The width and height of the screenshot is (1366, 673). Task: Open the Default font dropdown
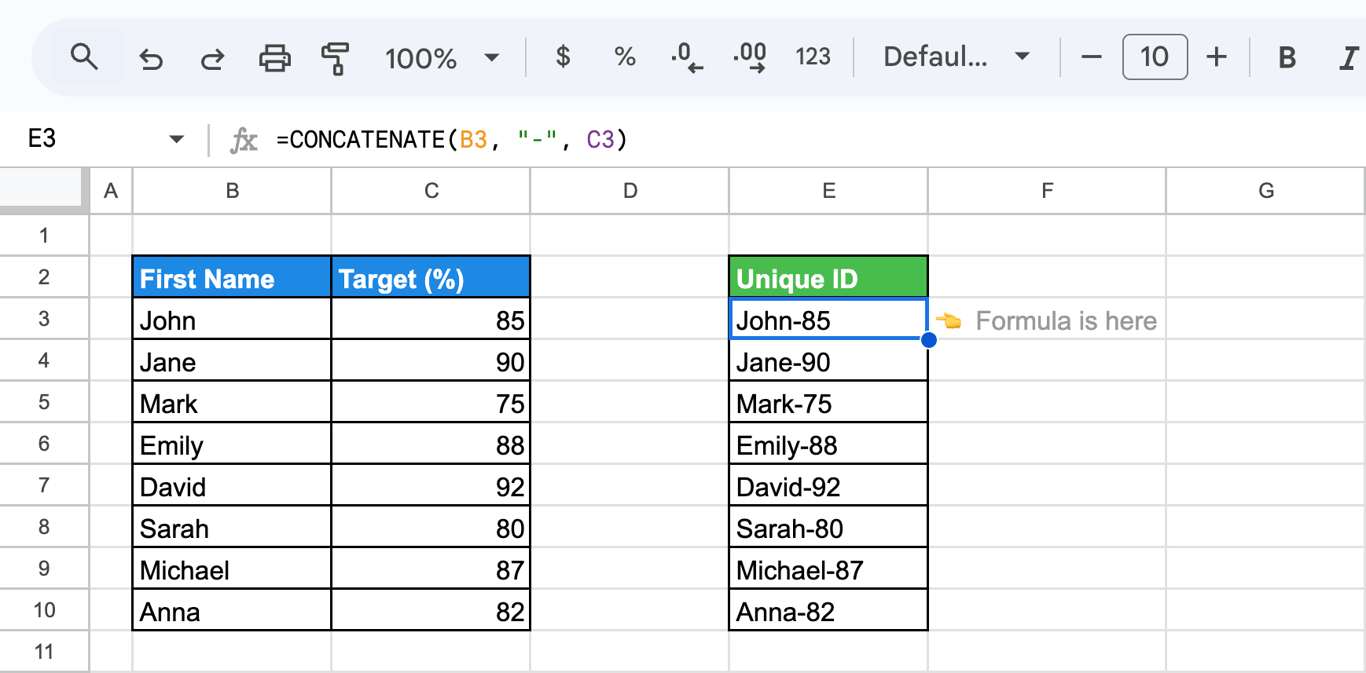[x=956, y=58]
